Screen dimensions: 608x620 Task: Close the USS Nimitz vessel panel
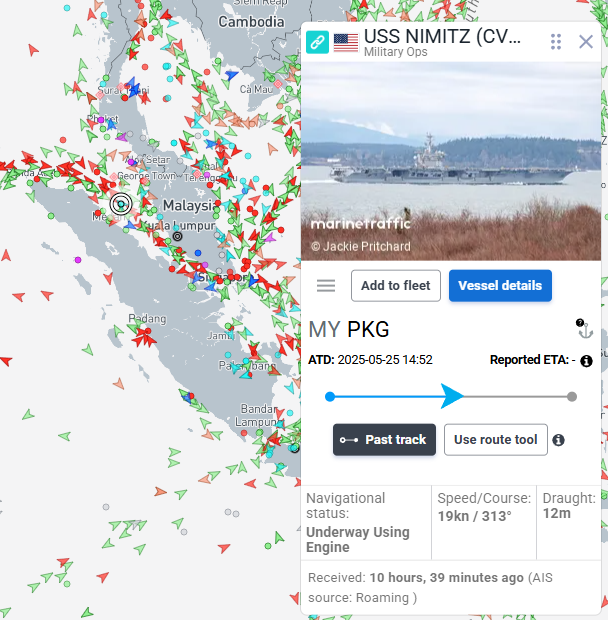coord(585,42)
